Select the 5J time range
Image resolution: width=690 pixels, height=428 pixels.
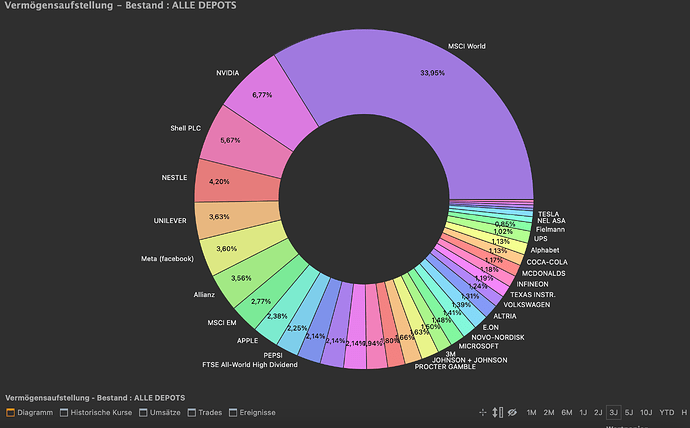(629, 413)
